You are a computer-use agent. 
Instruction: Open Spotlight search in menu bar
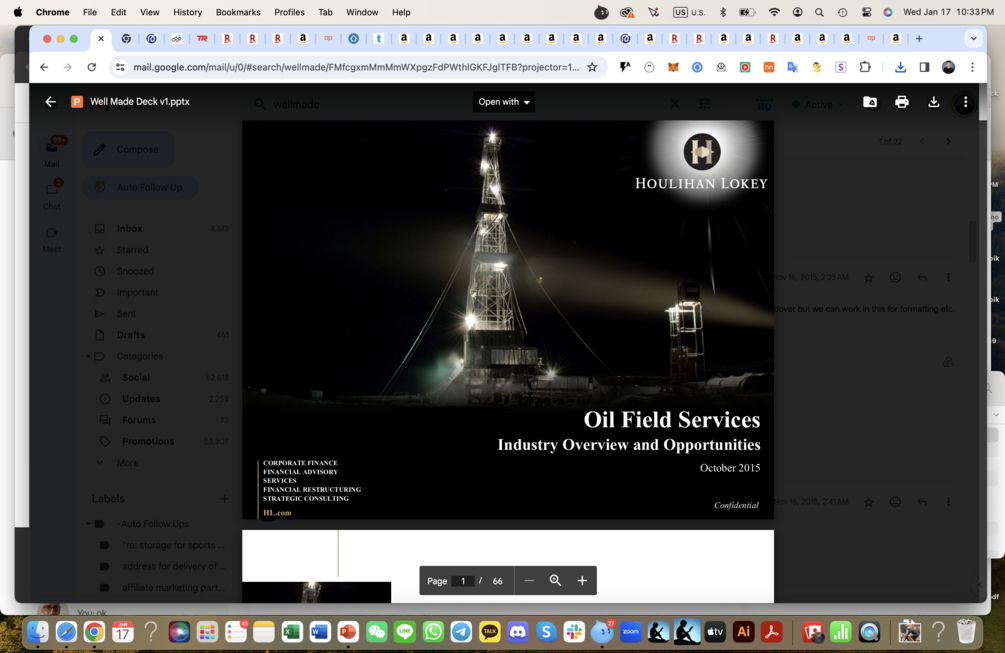pos(819,12)
